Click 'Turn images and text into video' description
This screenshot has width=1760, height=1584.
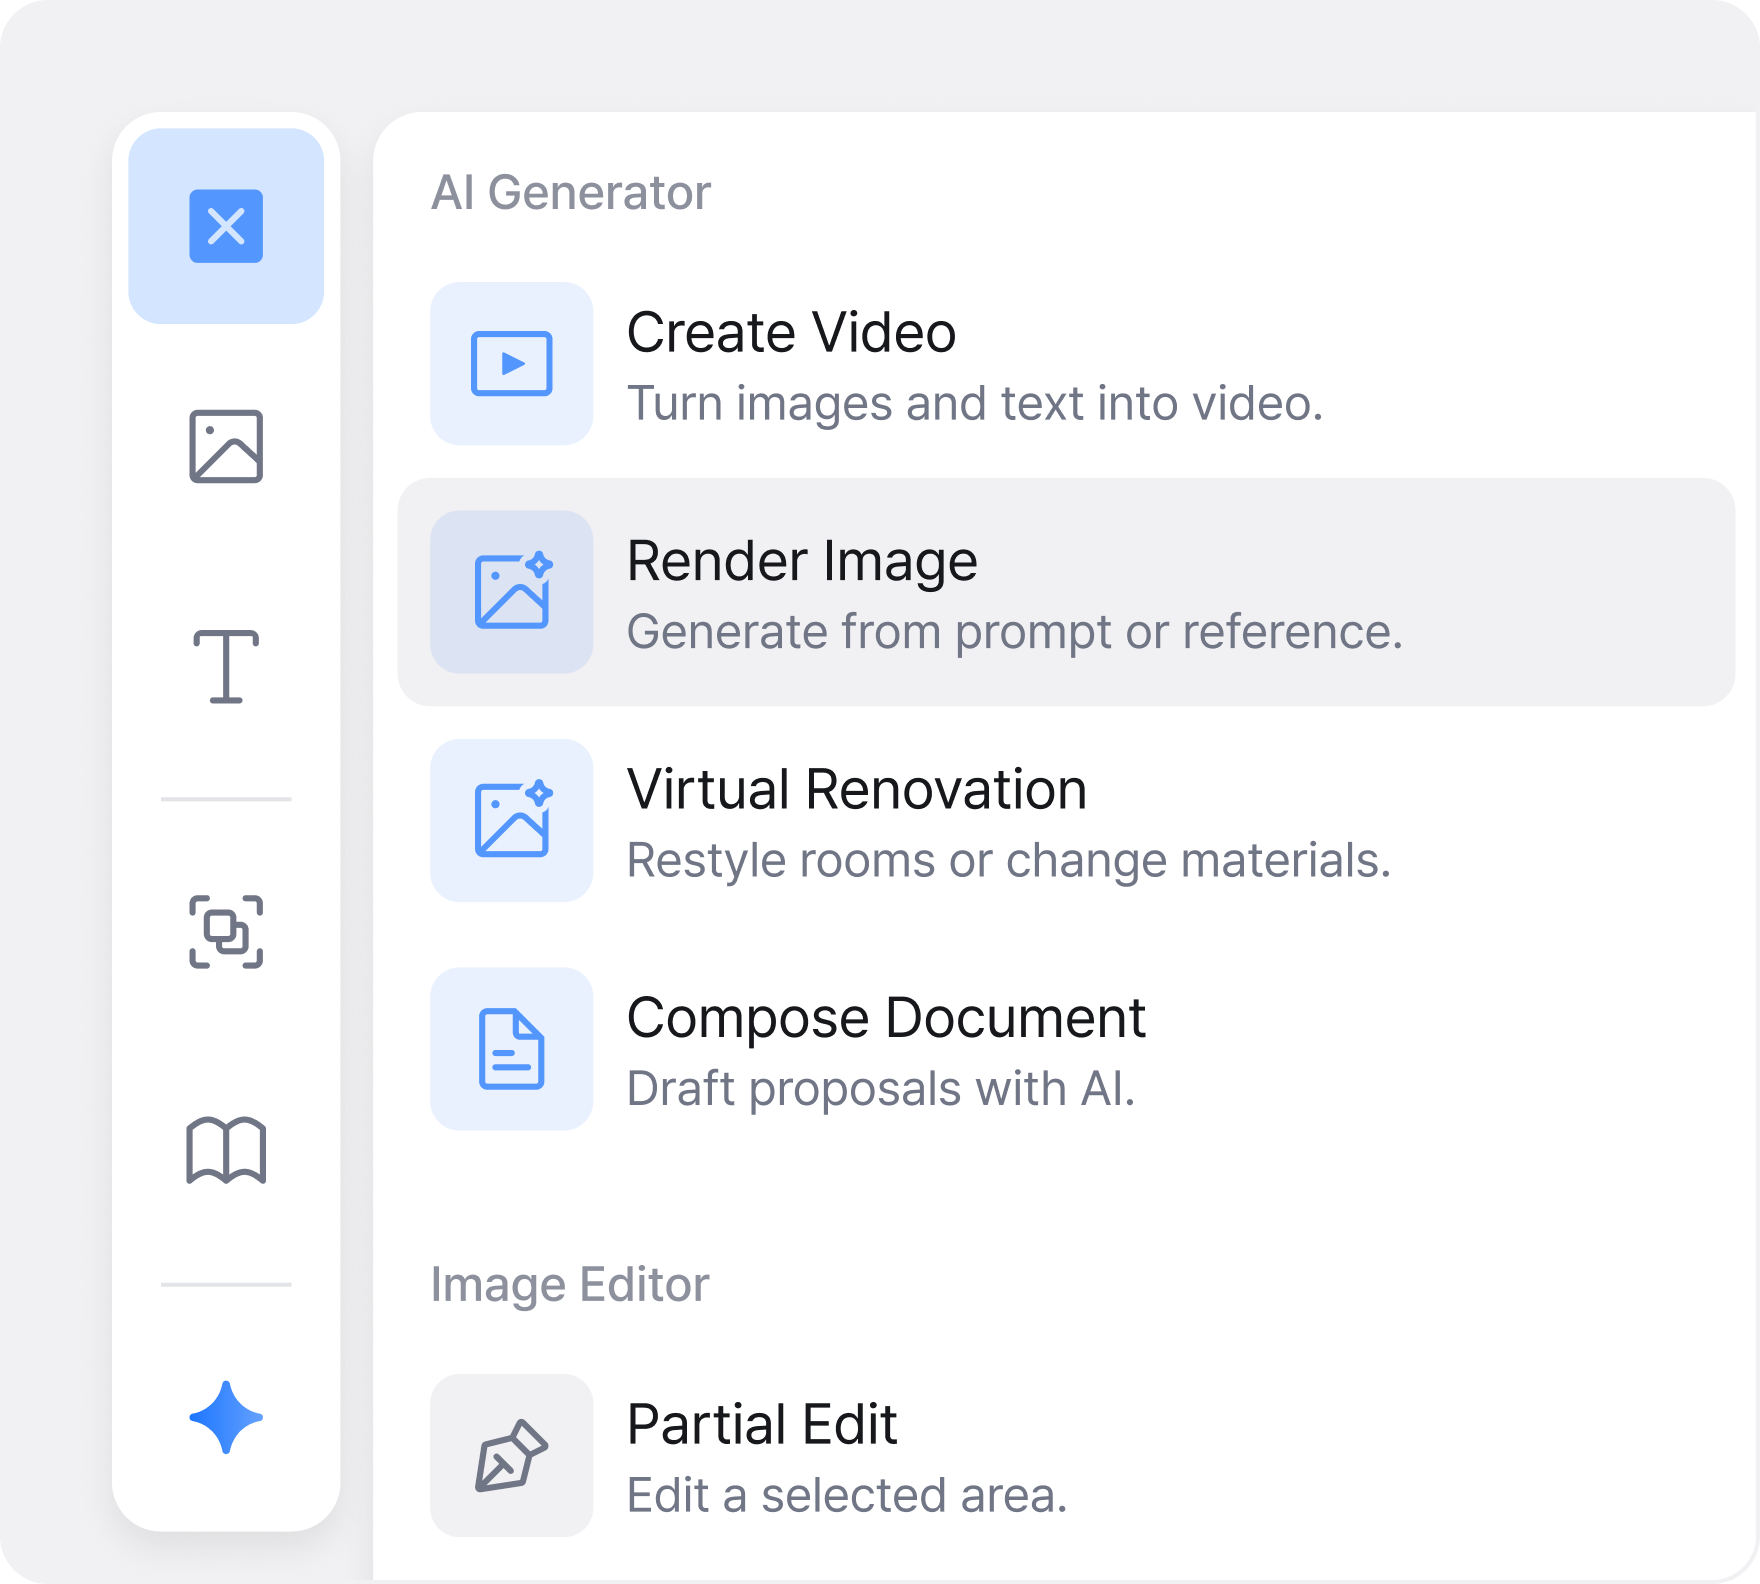coord(974,404)
